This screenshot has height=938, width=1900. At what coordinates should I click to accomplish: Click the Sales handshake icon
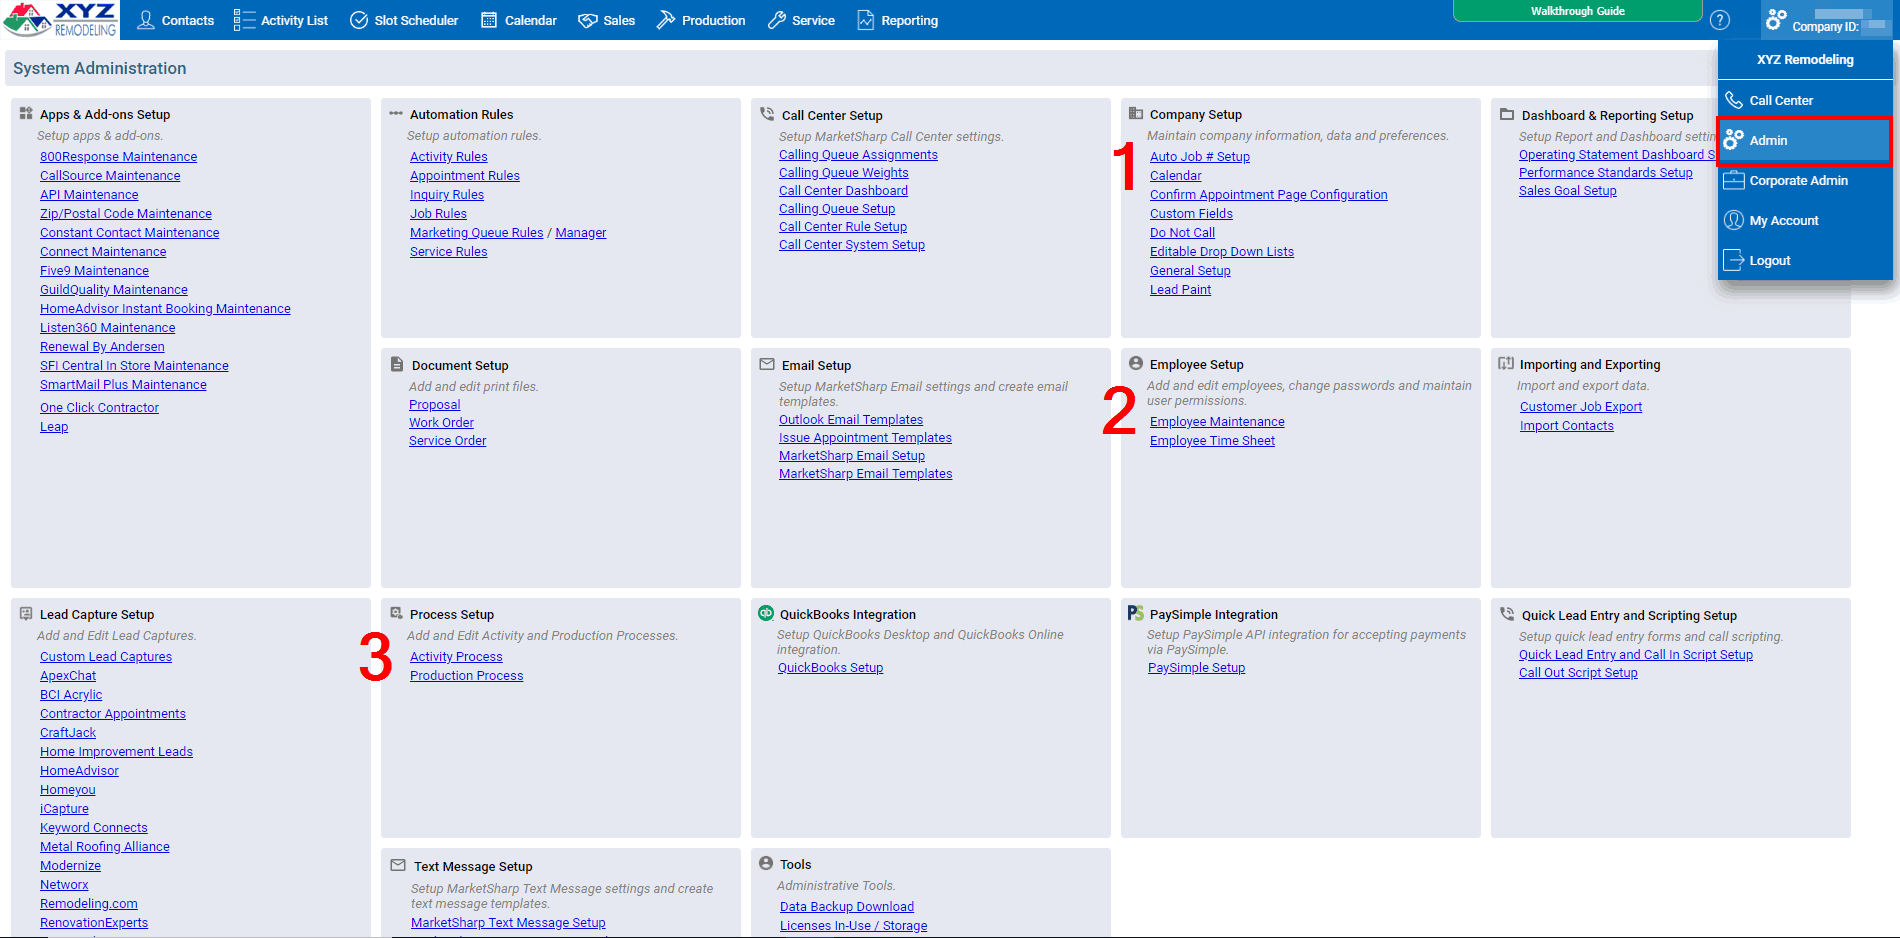(x=588, y=20)
